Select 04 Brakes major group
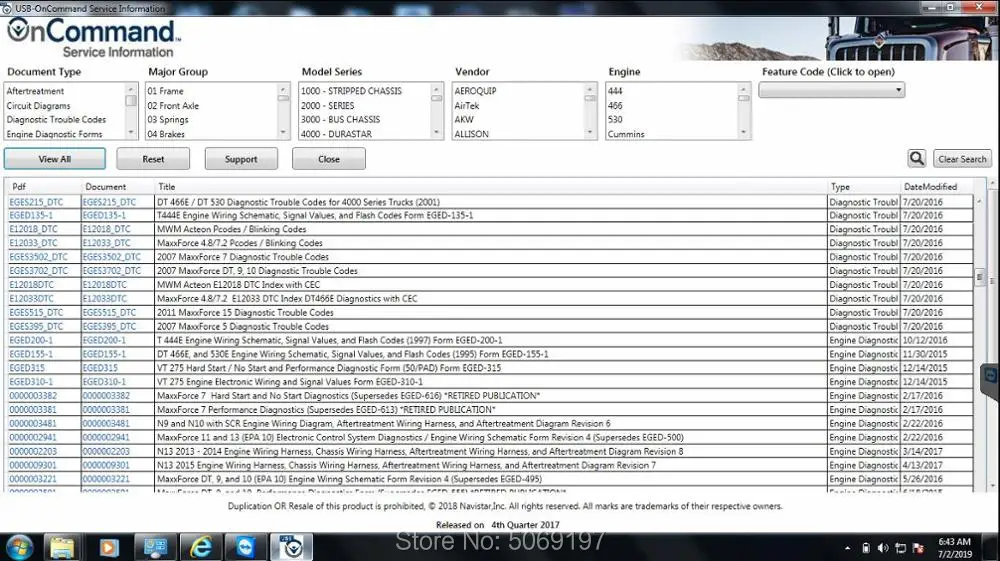 point(166,134)
